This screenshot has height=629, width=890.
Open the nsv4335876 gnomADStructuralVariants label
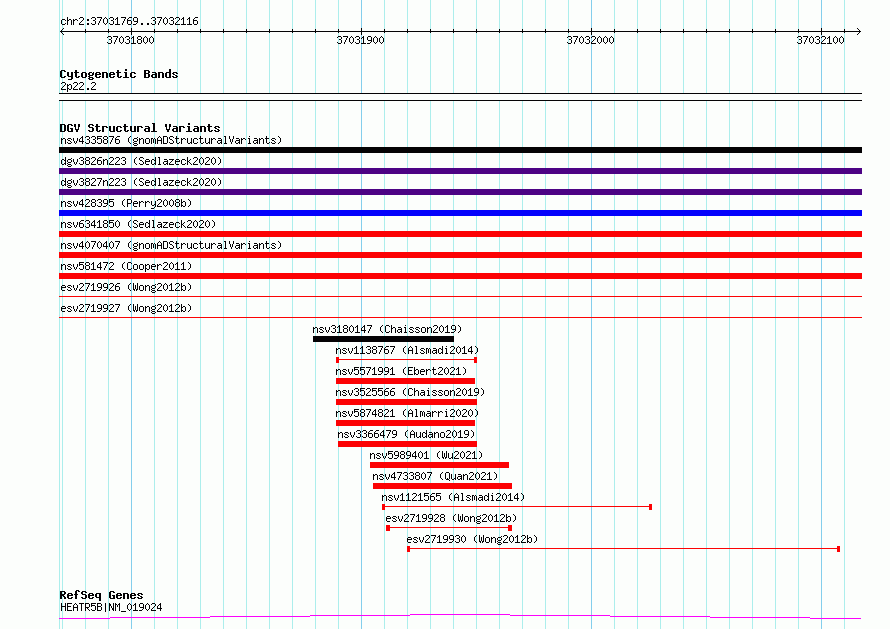[x=171, y=140]
